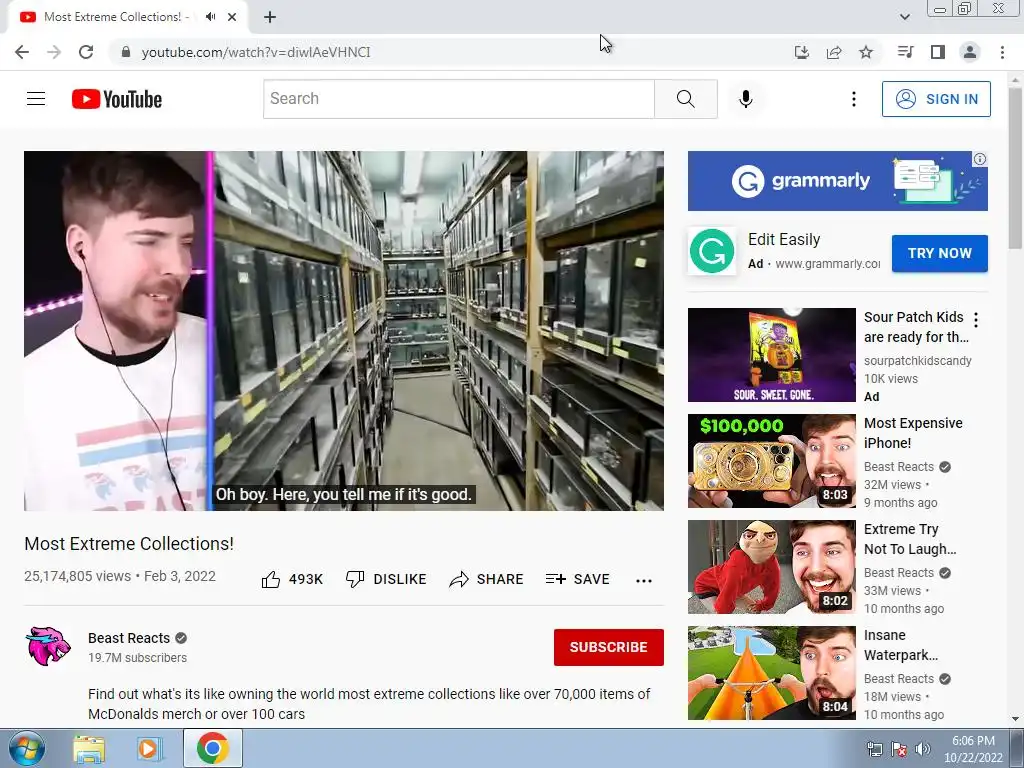
Task: Focus the YouTube search field
Action: point(458,99)
